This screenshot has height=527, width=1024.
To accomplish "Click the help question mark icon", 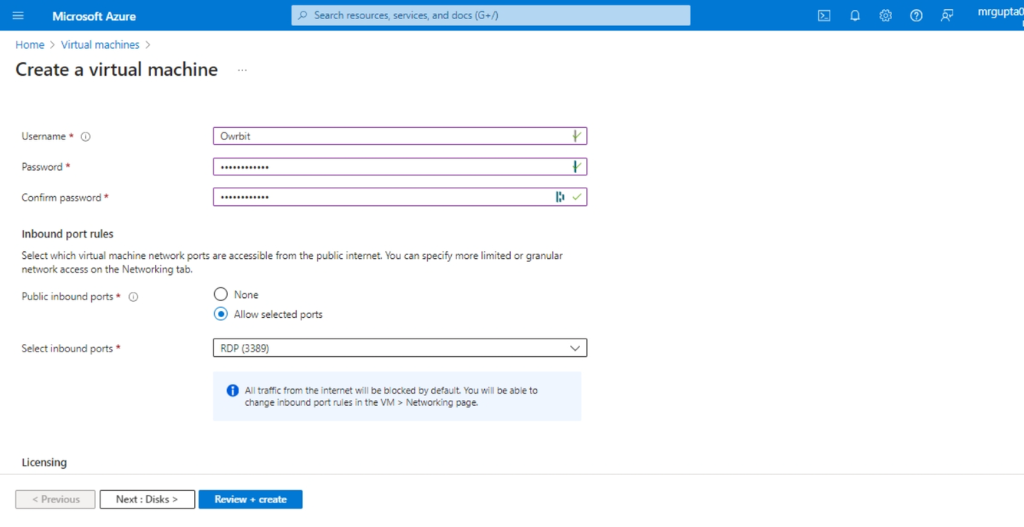I will tap(916, 16).
